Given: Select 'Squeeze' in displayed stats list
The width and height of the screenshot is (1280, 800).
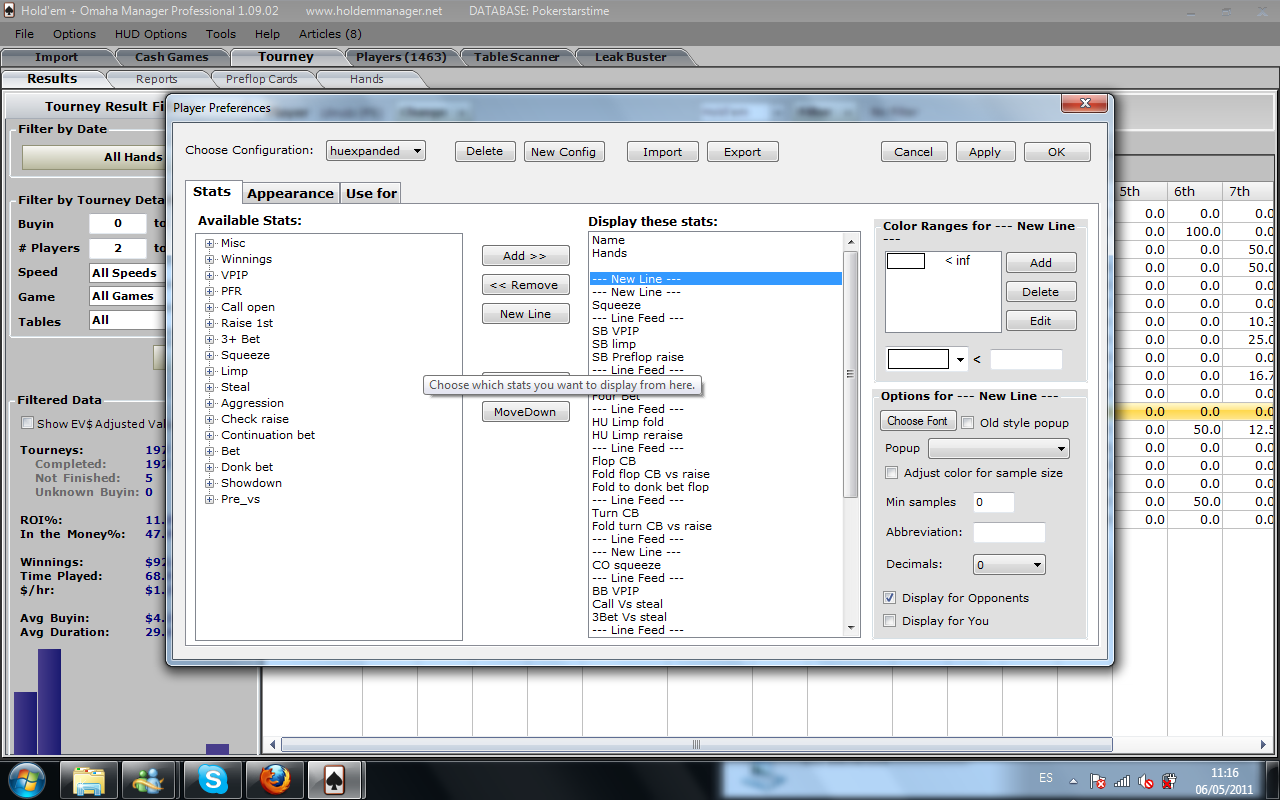Looking at the screenshot, I should click(616, 305).
